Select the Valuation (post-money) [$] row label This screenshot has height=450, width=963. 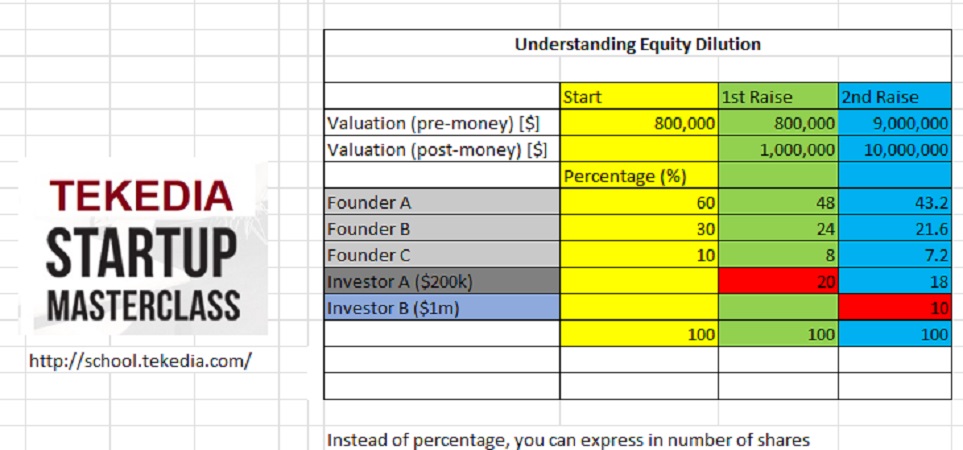click(441, 150)
